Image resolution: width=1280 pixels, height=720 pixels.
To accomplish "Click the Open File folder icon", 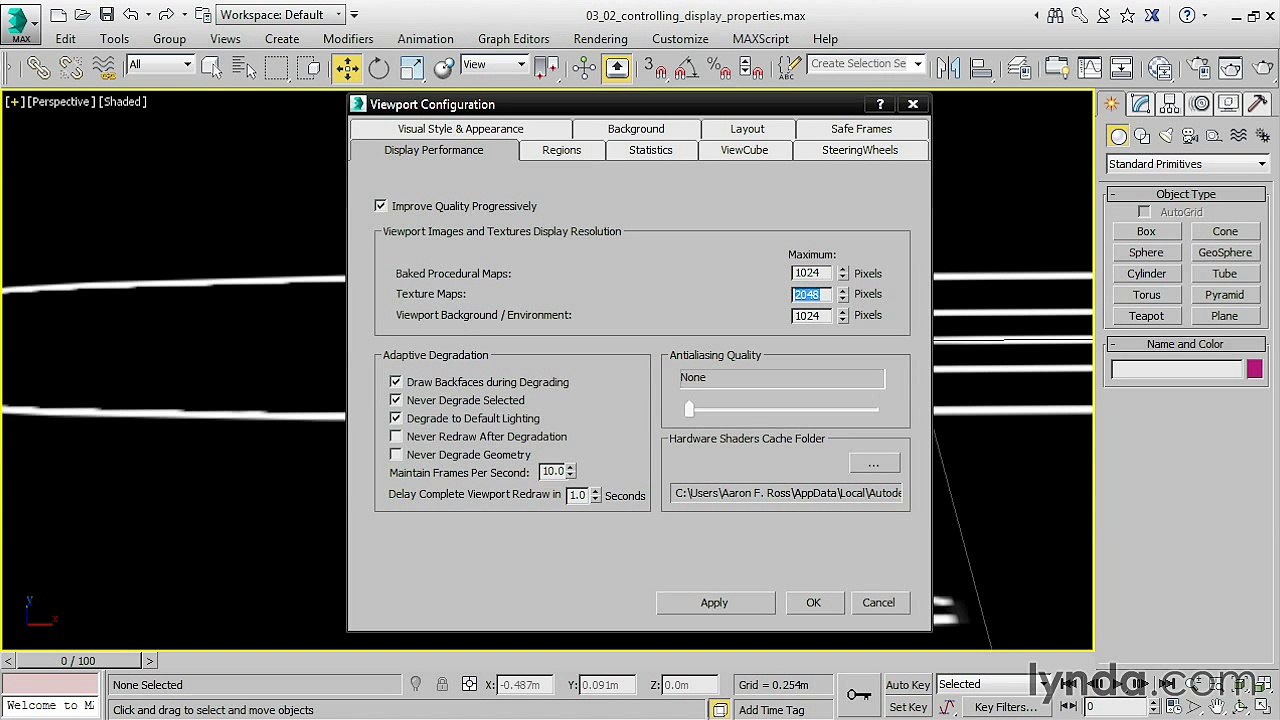I will (83, 15).
